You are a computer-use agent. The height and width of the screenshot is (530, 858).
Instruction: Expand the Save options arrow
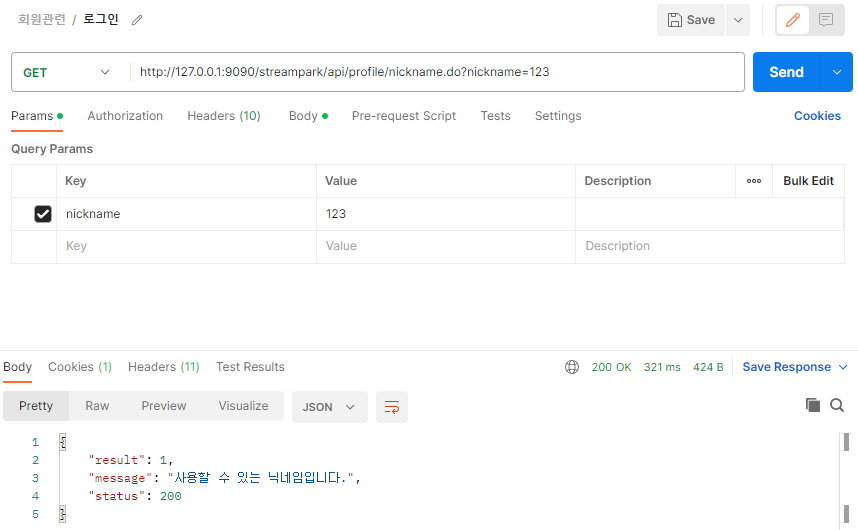(x=738, y=20)
